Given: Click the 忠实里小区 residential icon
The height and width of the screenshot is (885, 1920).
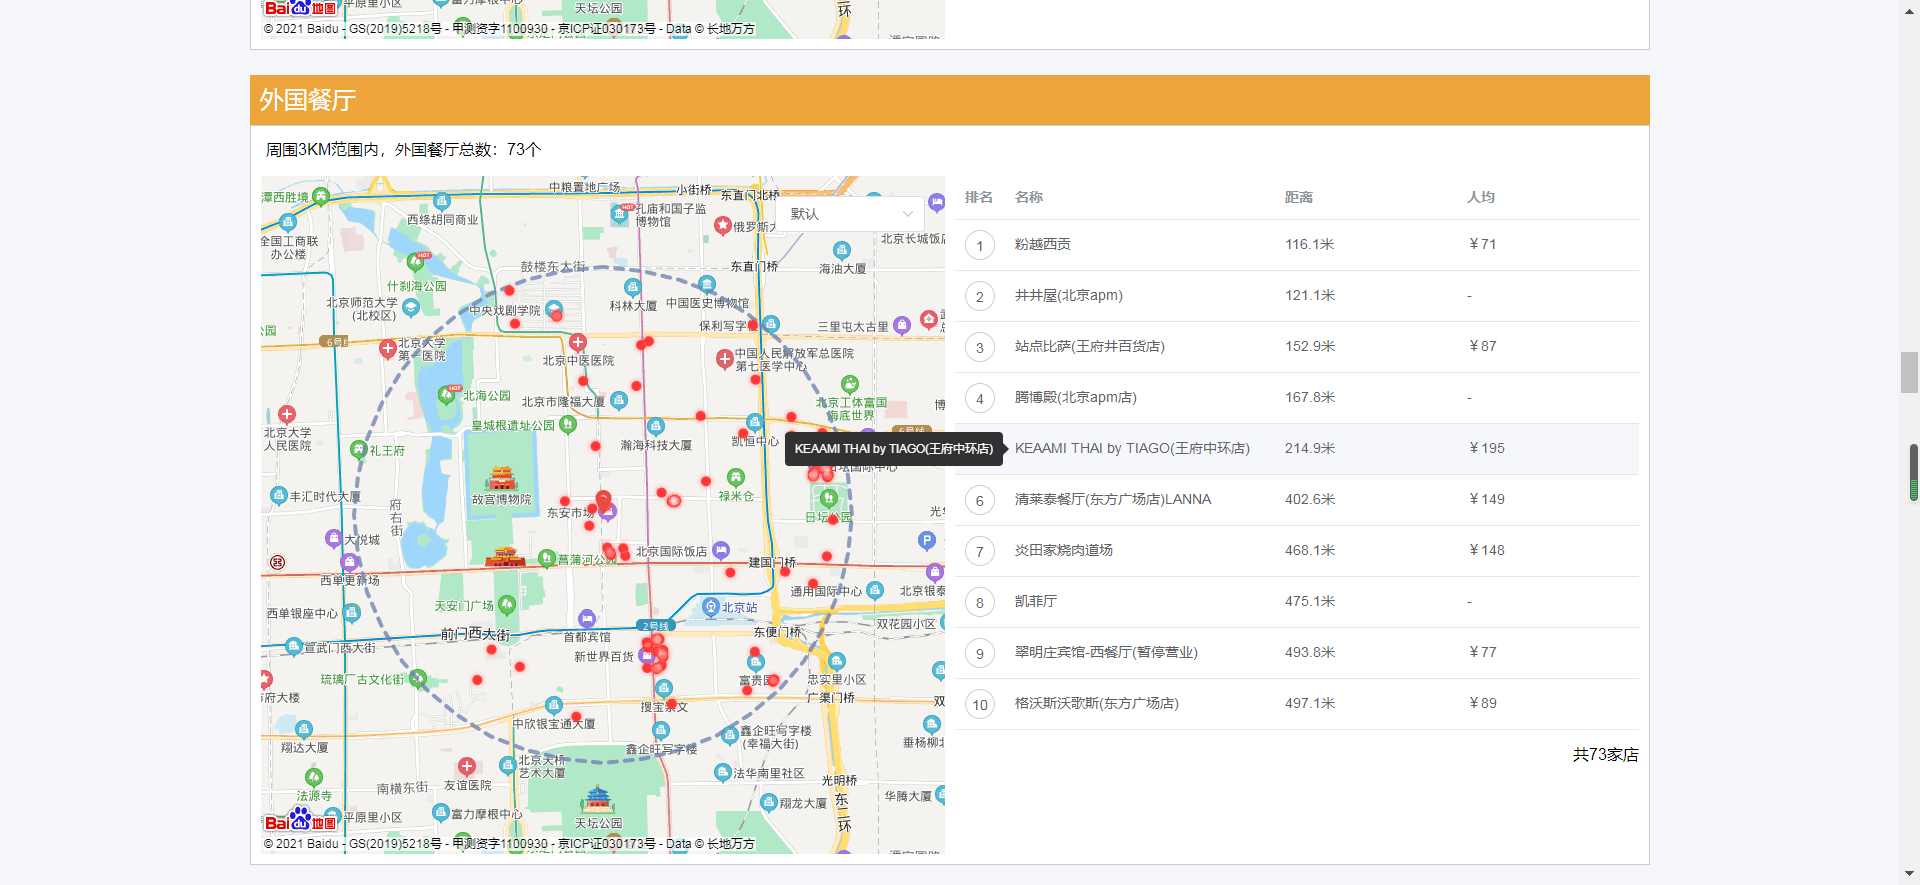Looking at the screenshot, I should [837, 661].
